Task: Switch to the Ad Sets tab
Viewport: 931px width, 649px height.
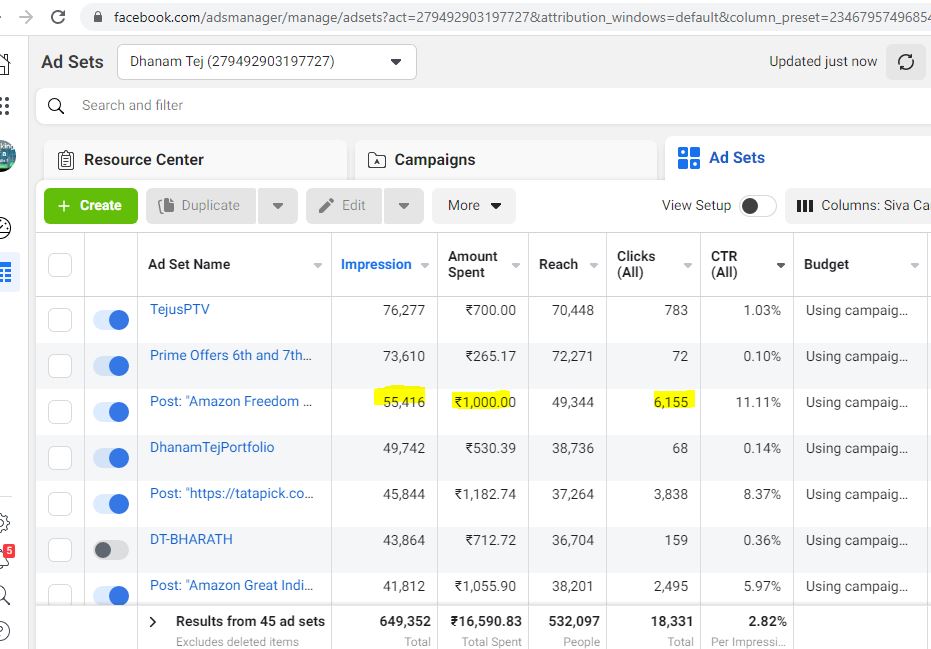Action: tap(798, 158)
